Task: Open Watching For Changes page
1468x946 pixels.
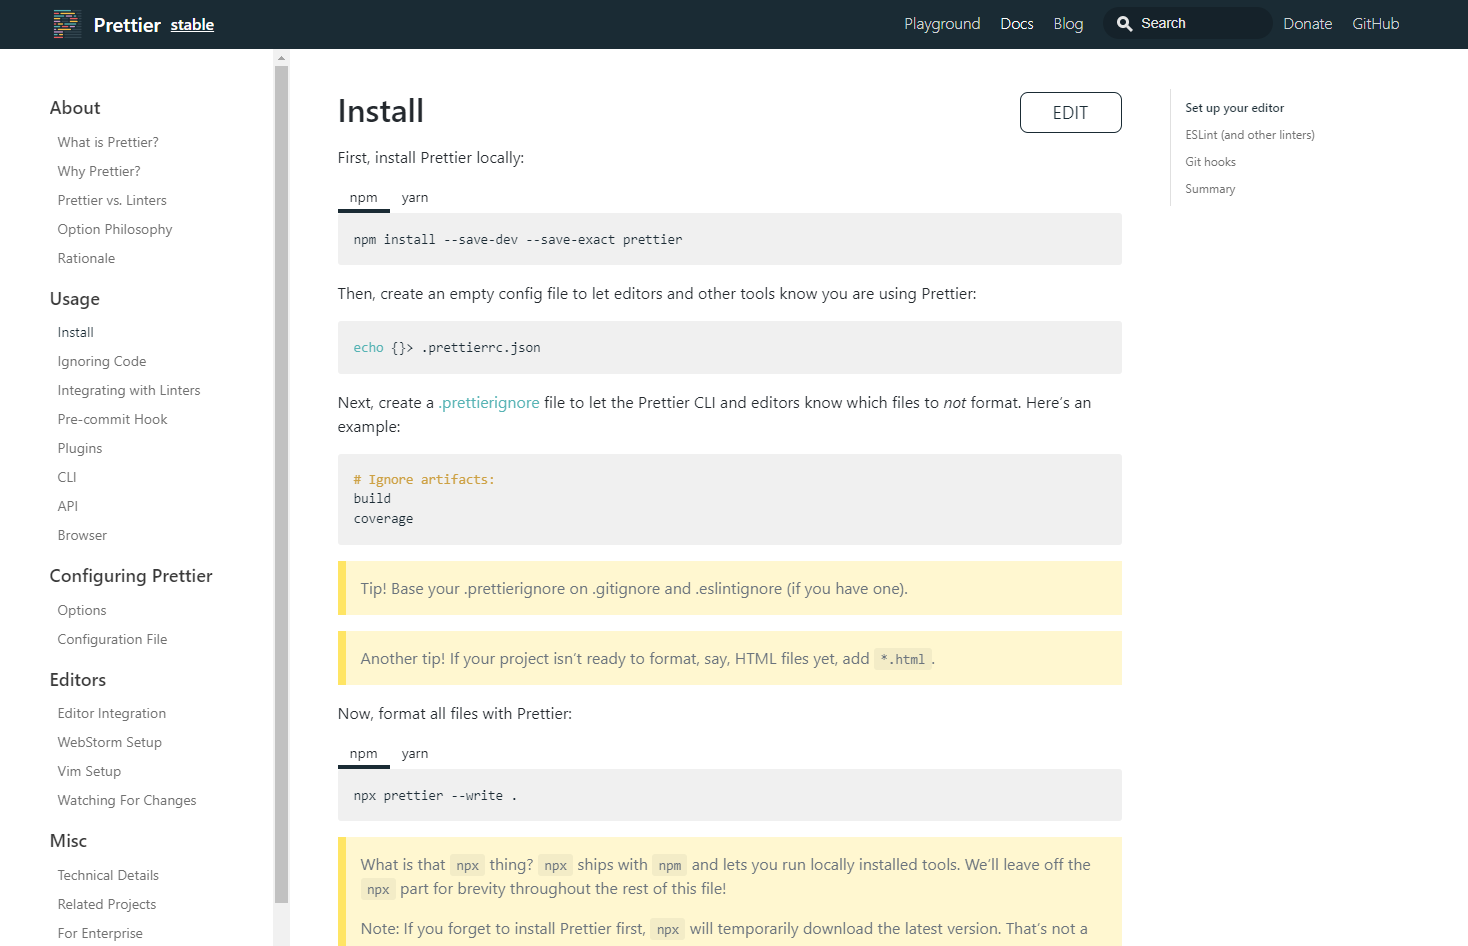Action: click(x=127, y=800)
